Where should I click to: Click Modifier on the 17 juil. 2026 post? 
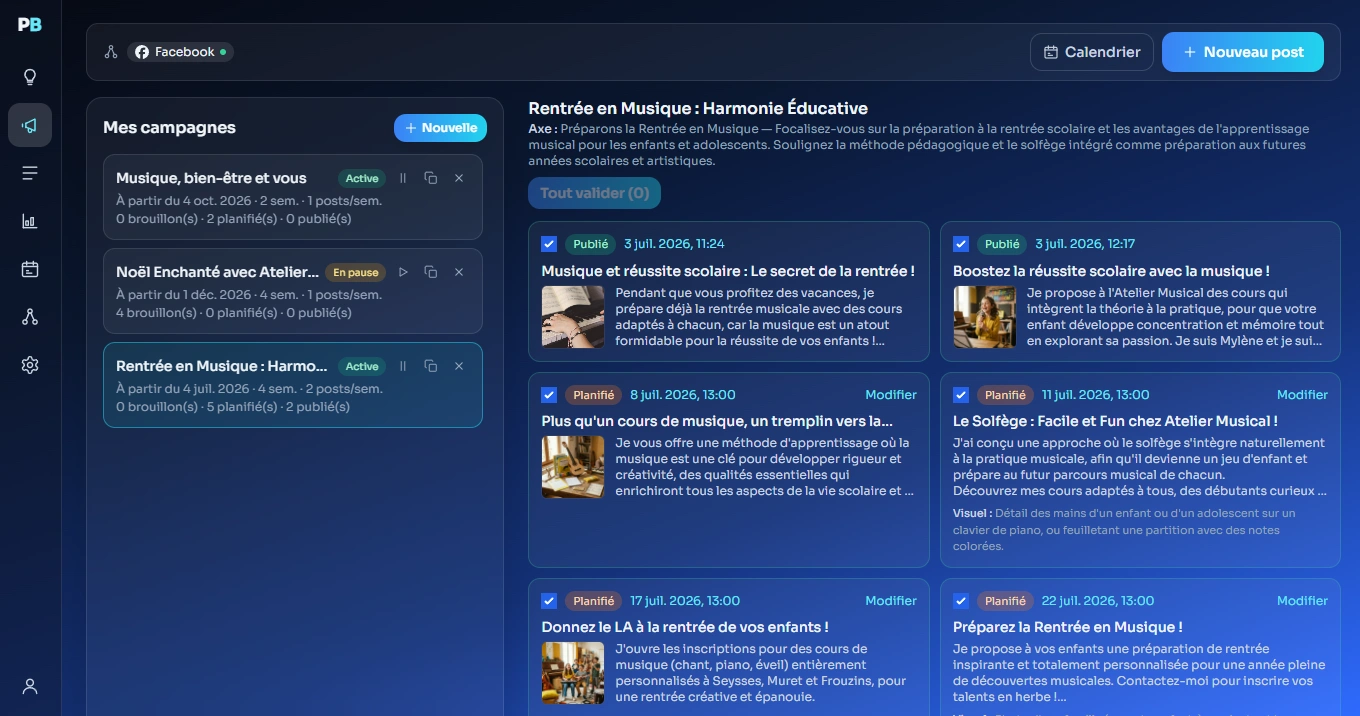point(891,601)
